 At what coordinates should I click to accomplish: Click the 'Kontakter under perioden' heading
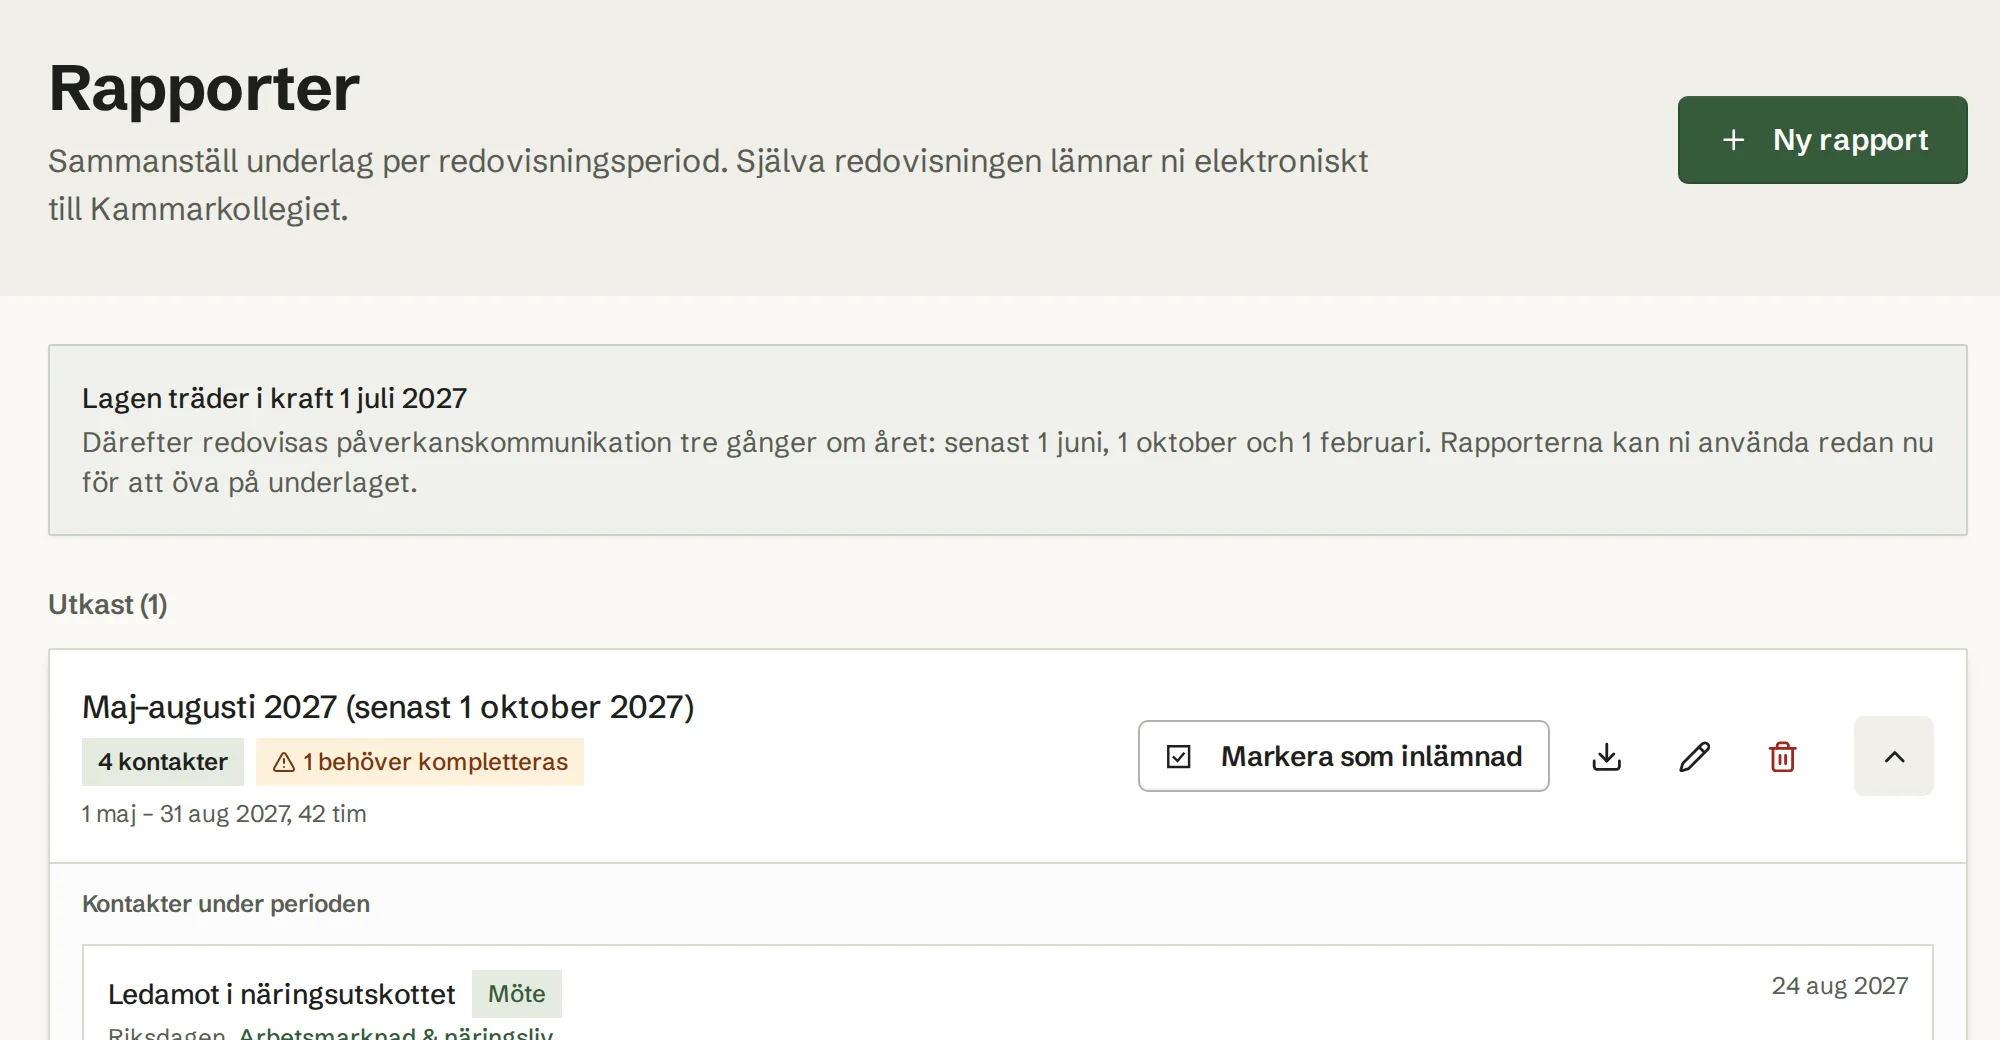[226, 904]
